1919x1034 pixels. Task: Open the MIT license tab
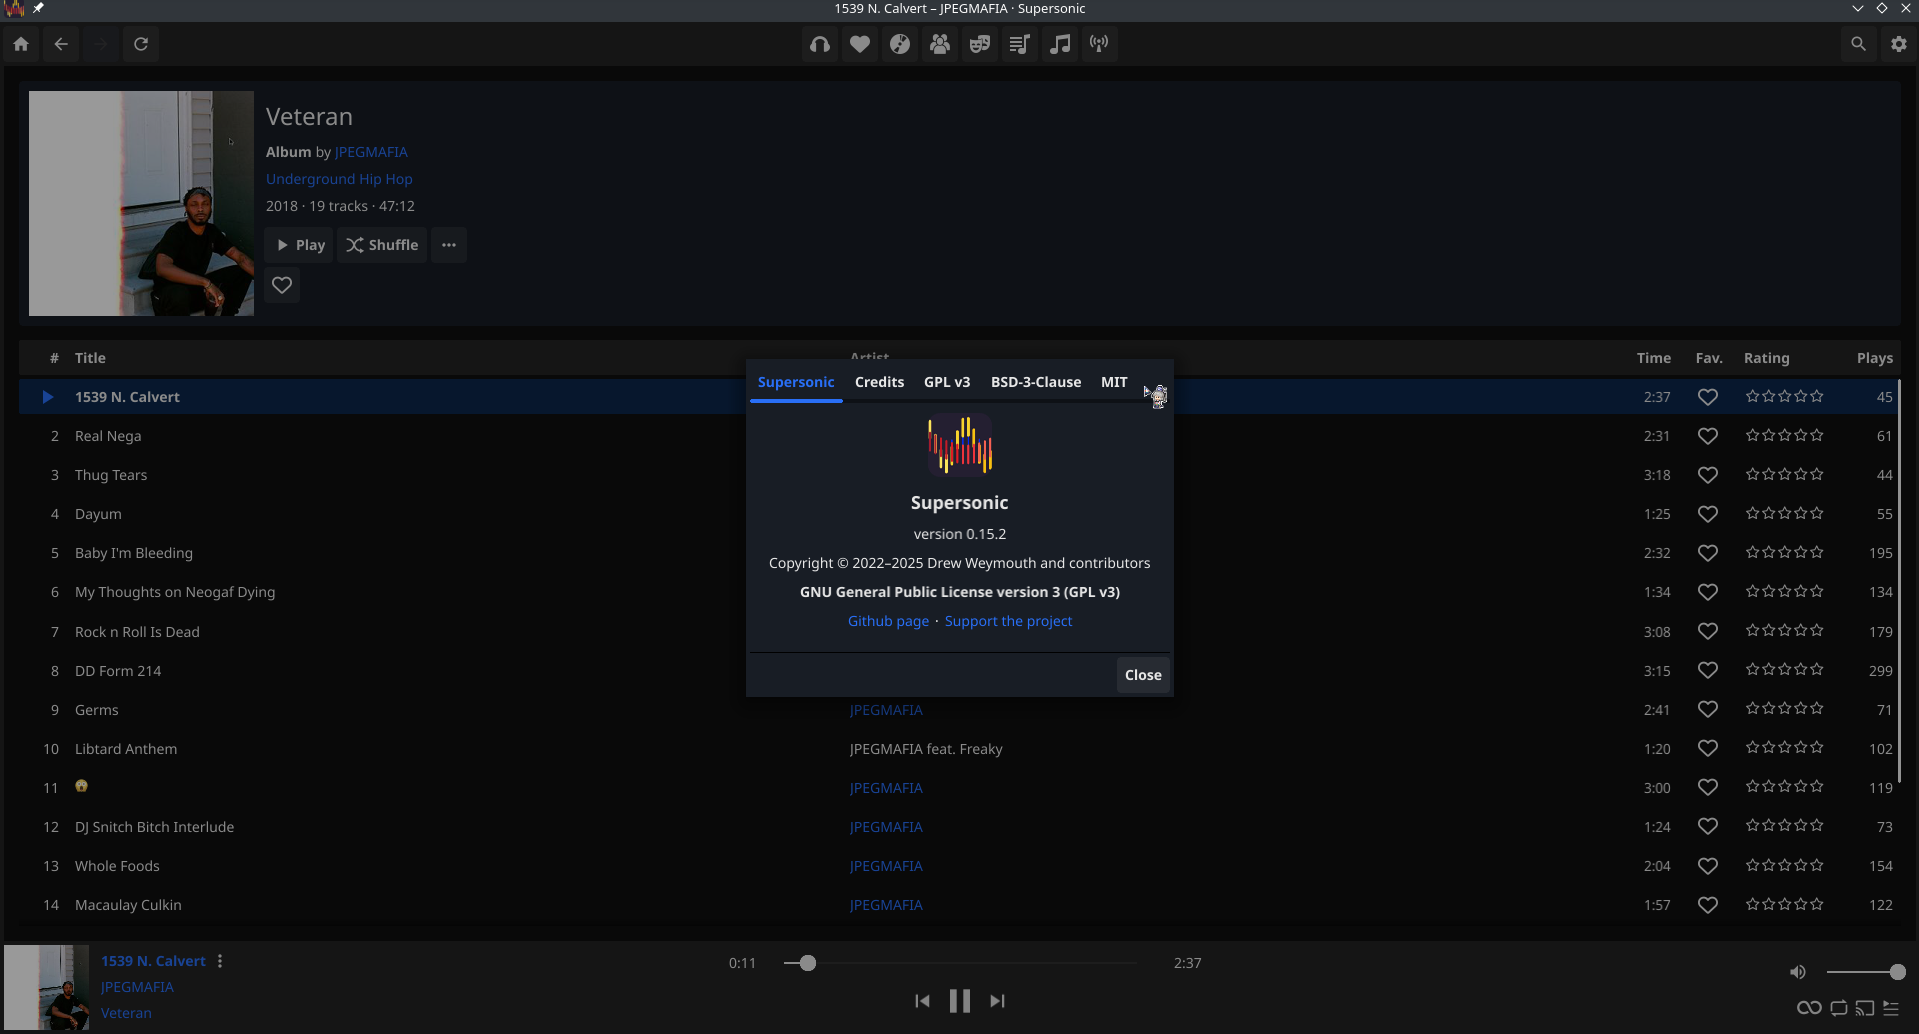[1114, 382]
